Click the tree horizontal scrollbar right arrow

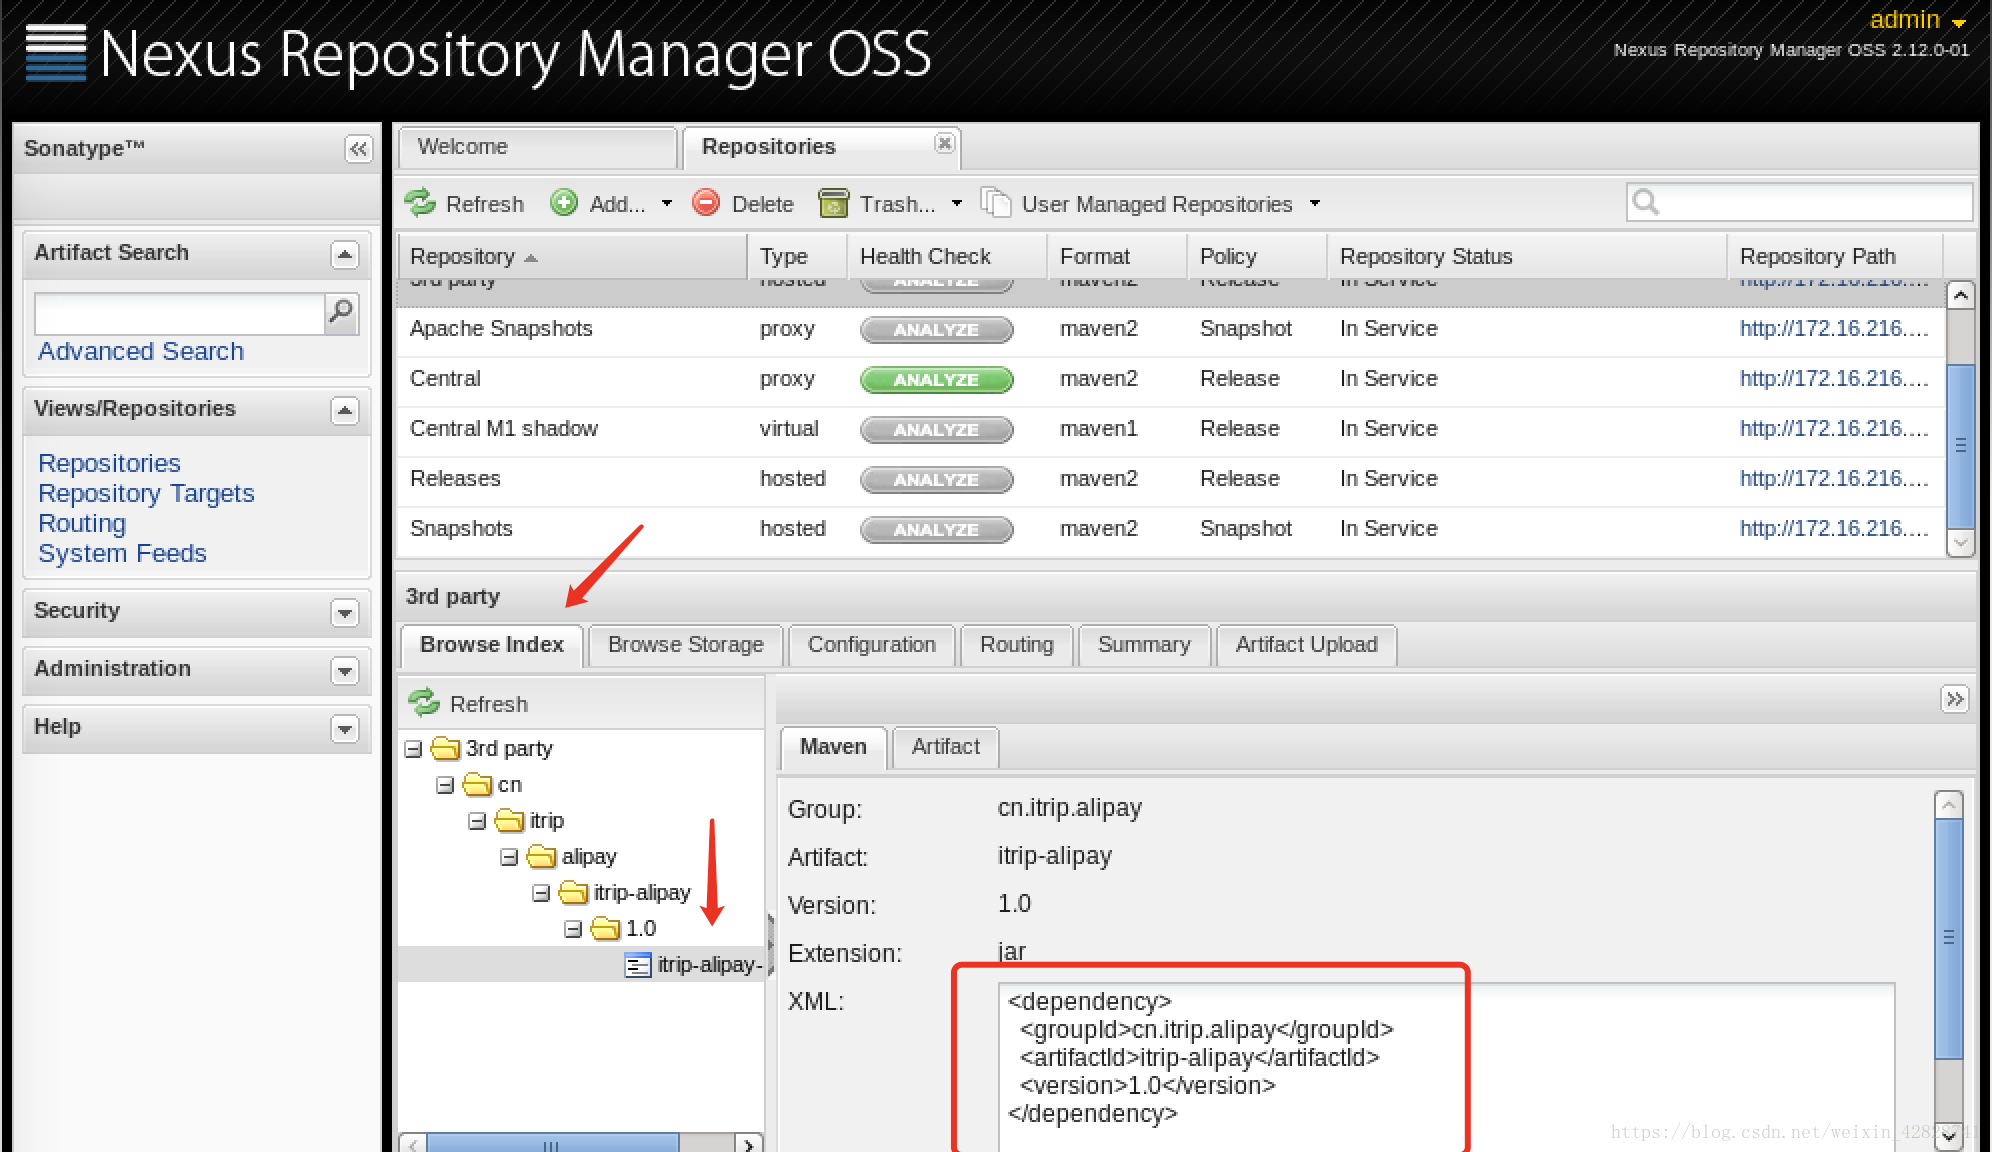[748, 1144]
